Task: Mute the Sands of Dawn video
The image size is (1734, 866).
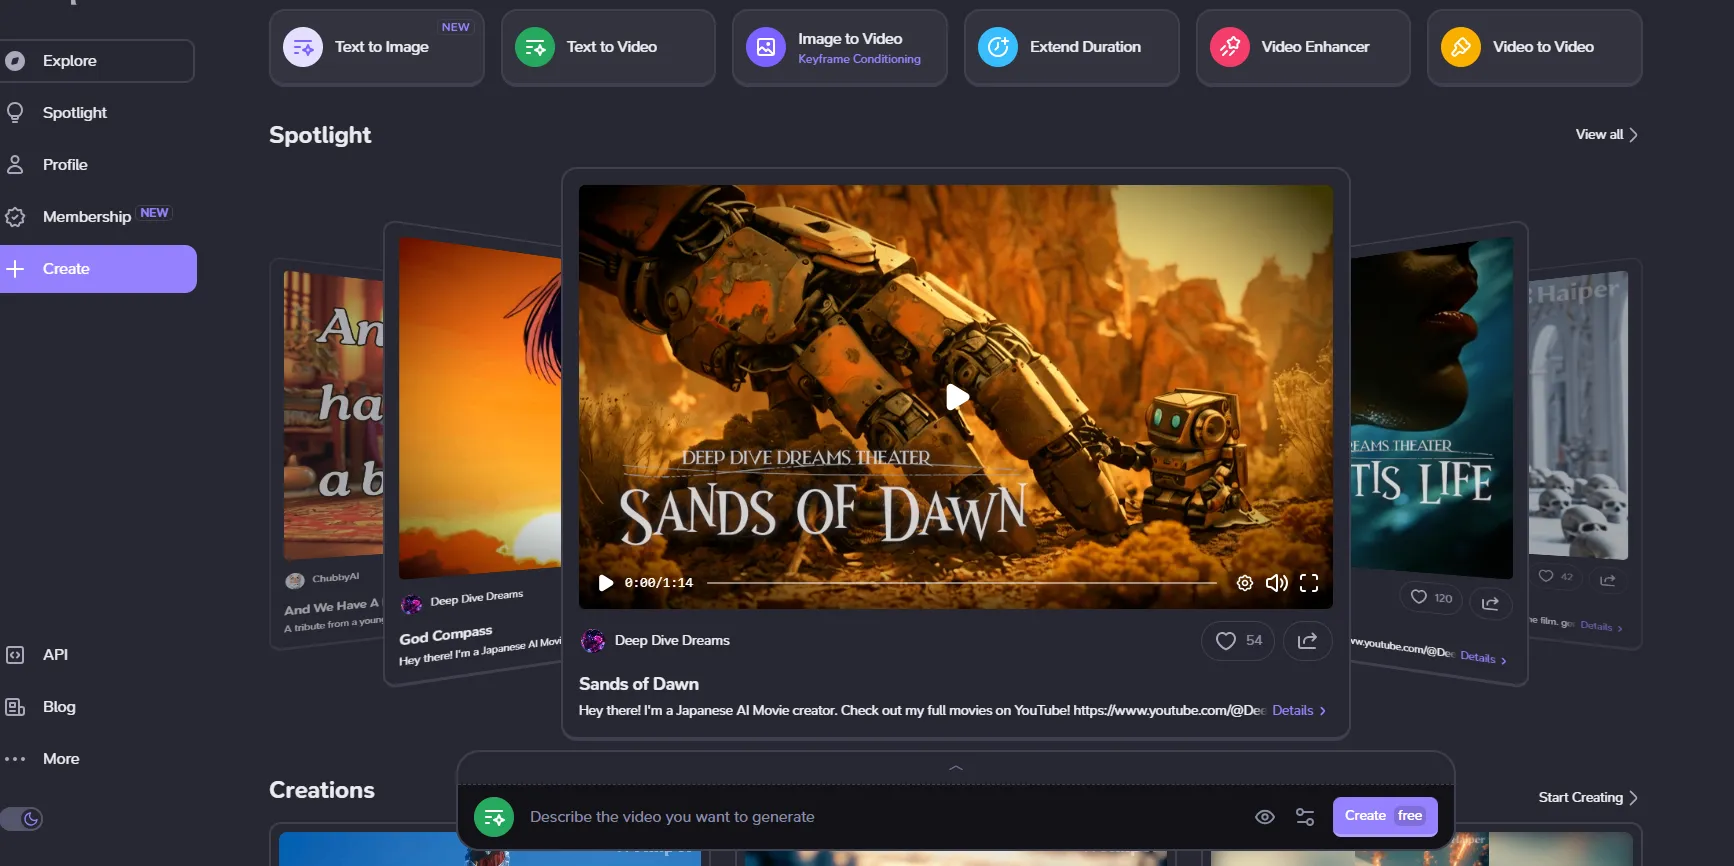Action: (1276, 583)
